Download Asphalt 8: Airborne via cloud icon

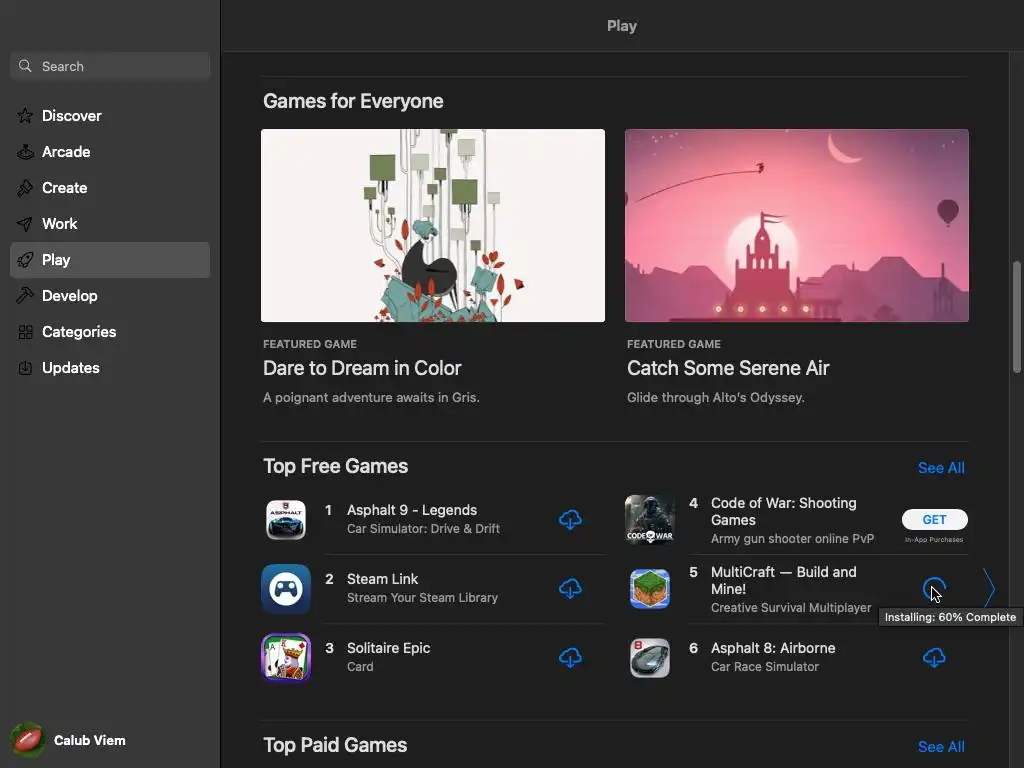pyautogui.click(x=934, y=658)
